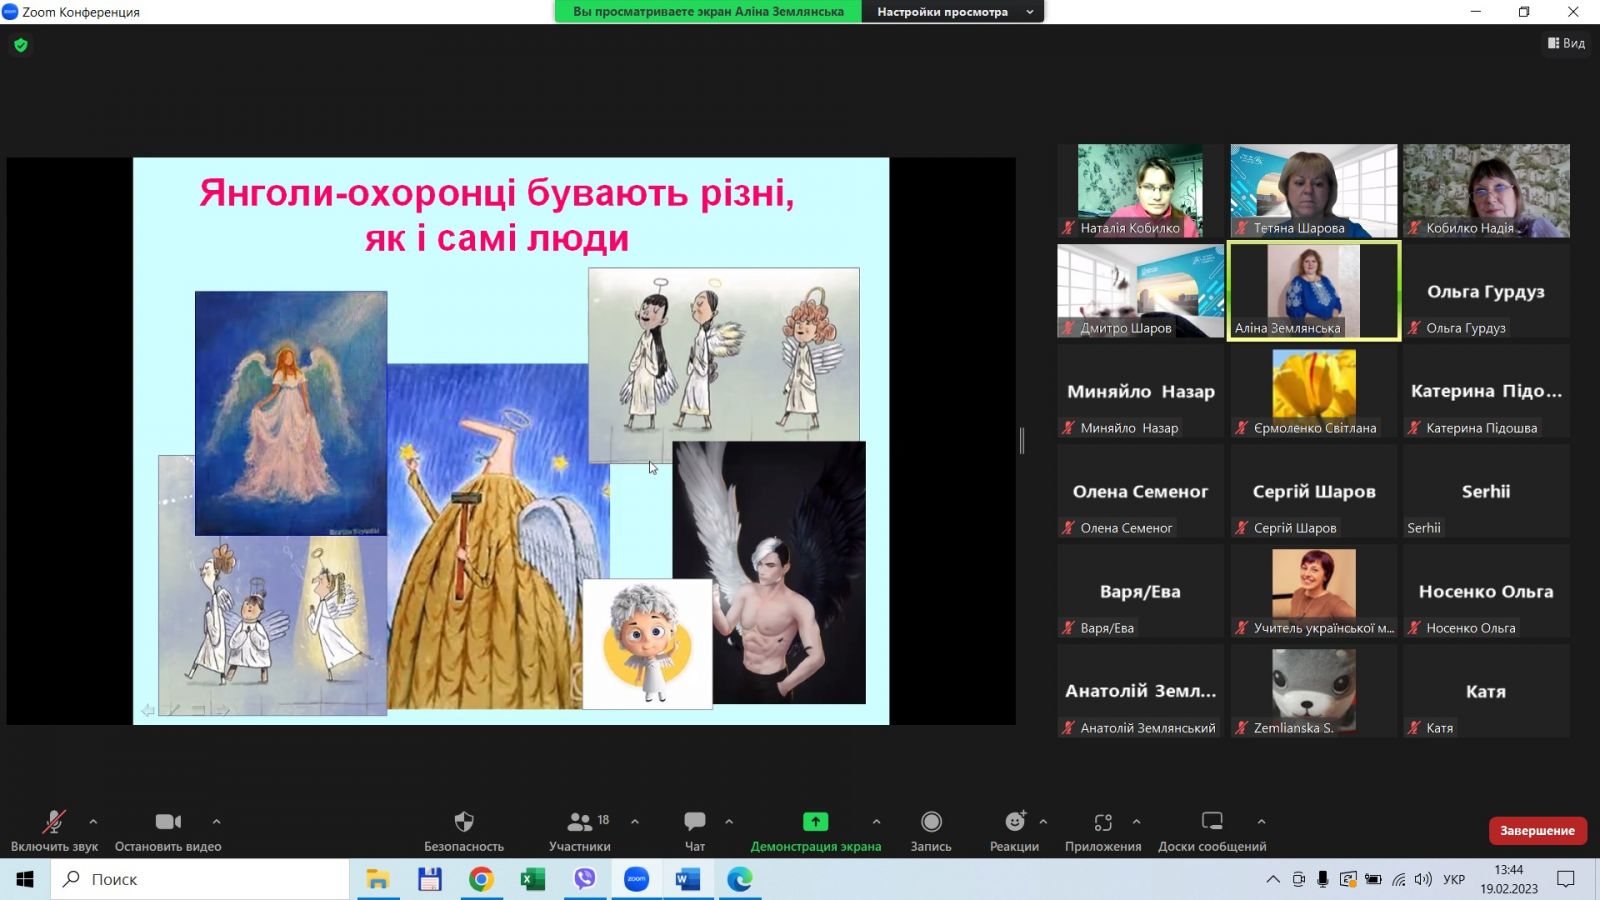Click the shared slide divider handle

pos(1021,440)
